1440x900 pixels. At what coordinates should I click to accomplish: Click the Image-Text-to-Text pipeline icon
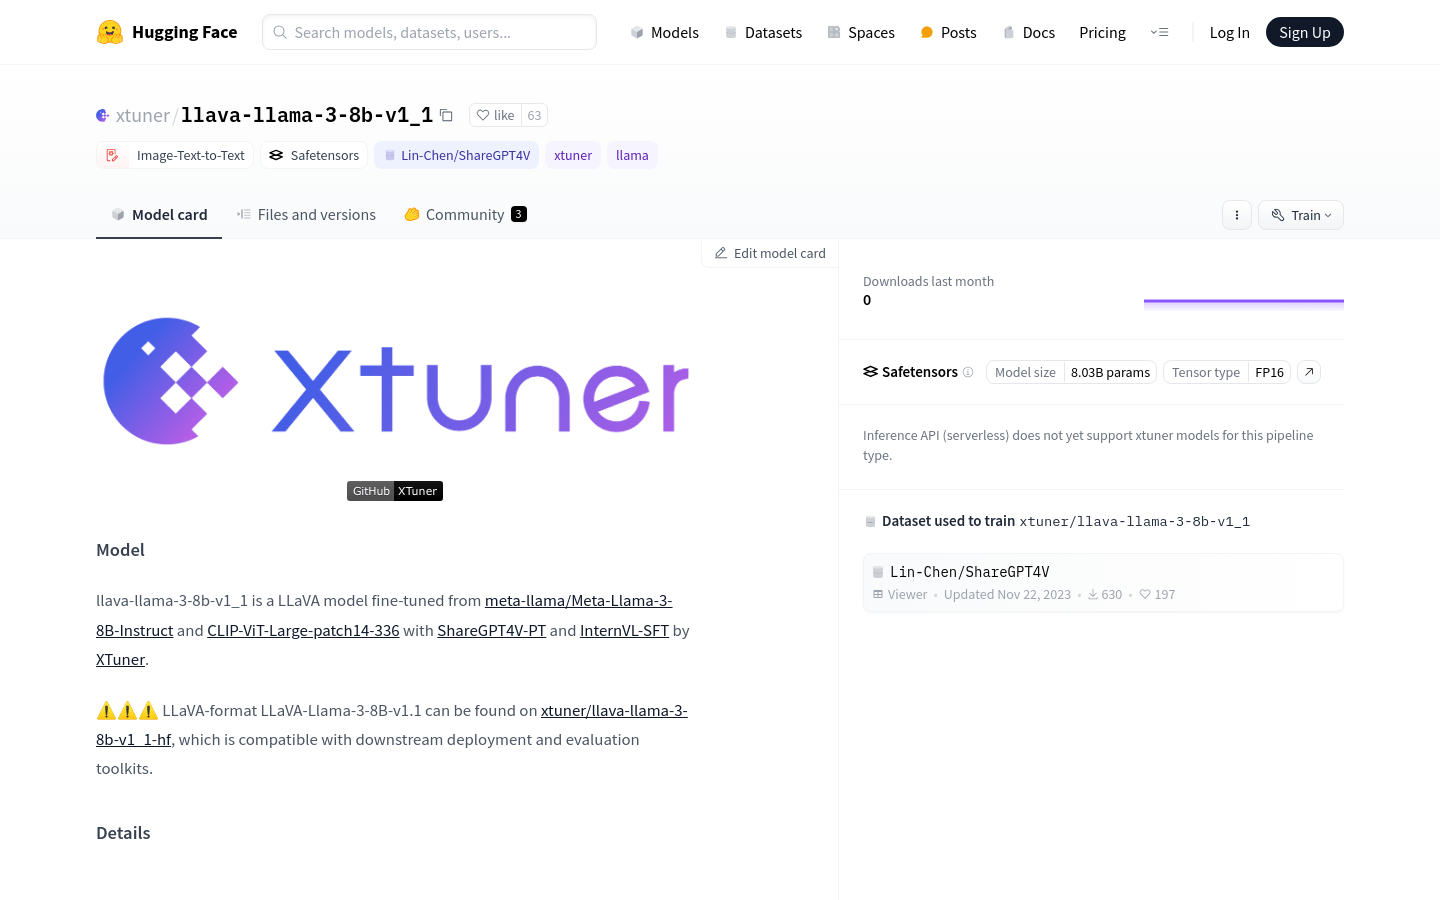(113, 155)
